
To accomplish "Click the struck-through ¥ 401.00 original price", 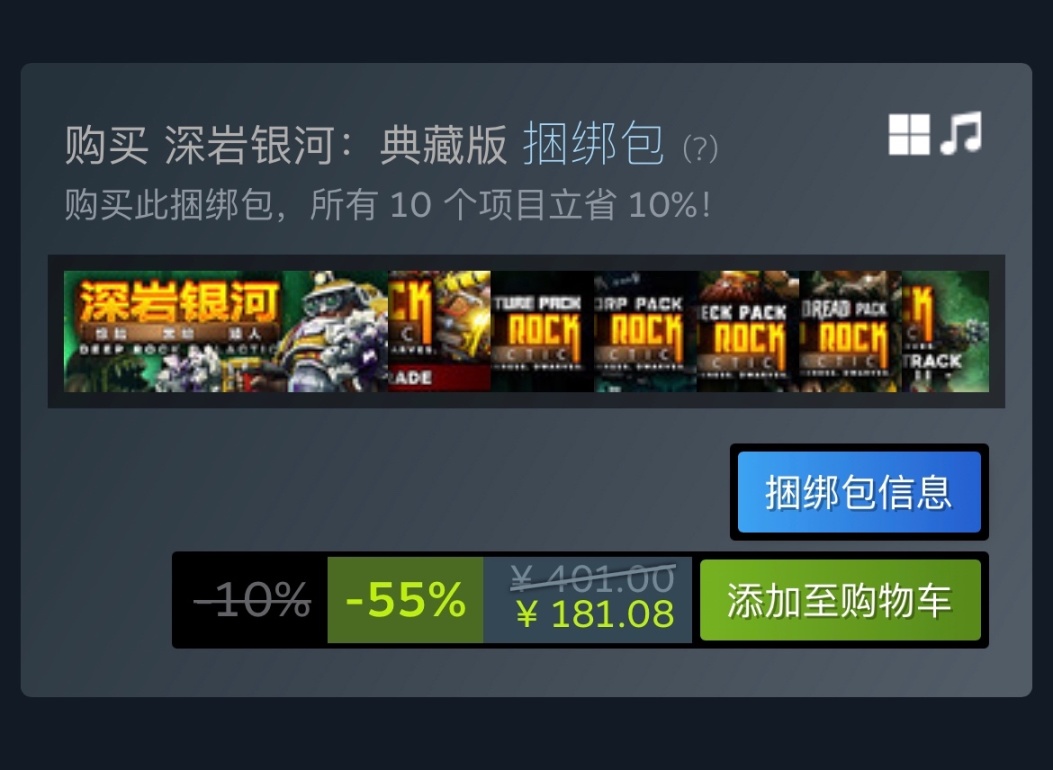I will point(592,578).
